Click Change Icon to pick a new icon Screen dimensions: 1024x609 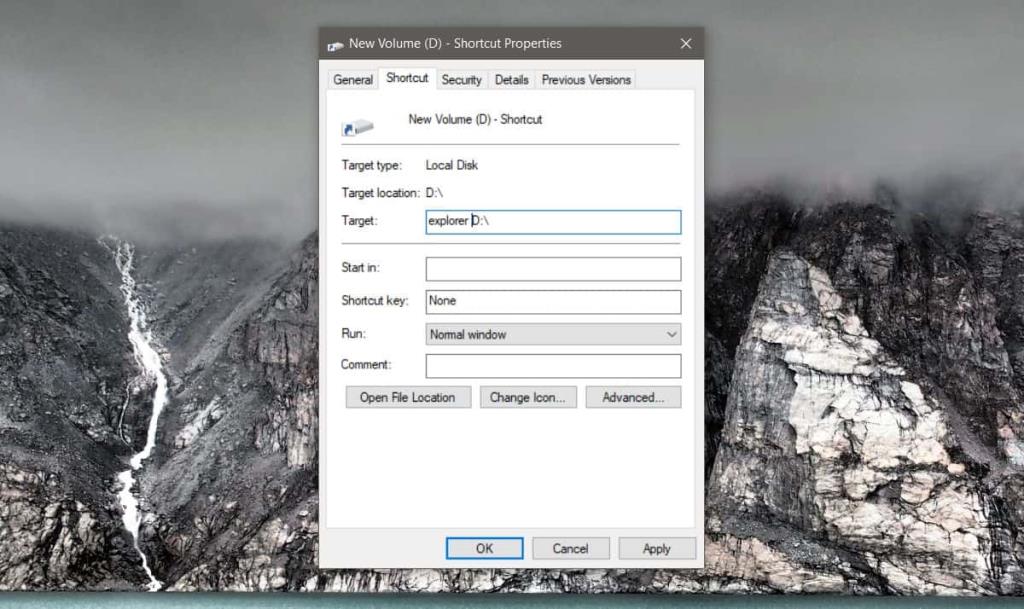click(528, 397)
